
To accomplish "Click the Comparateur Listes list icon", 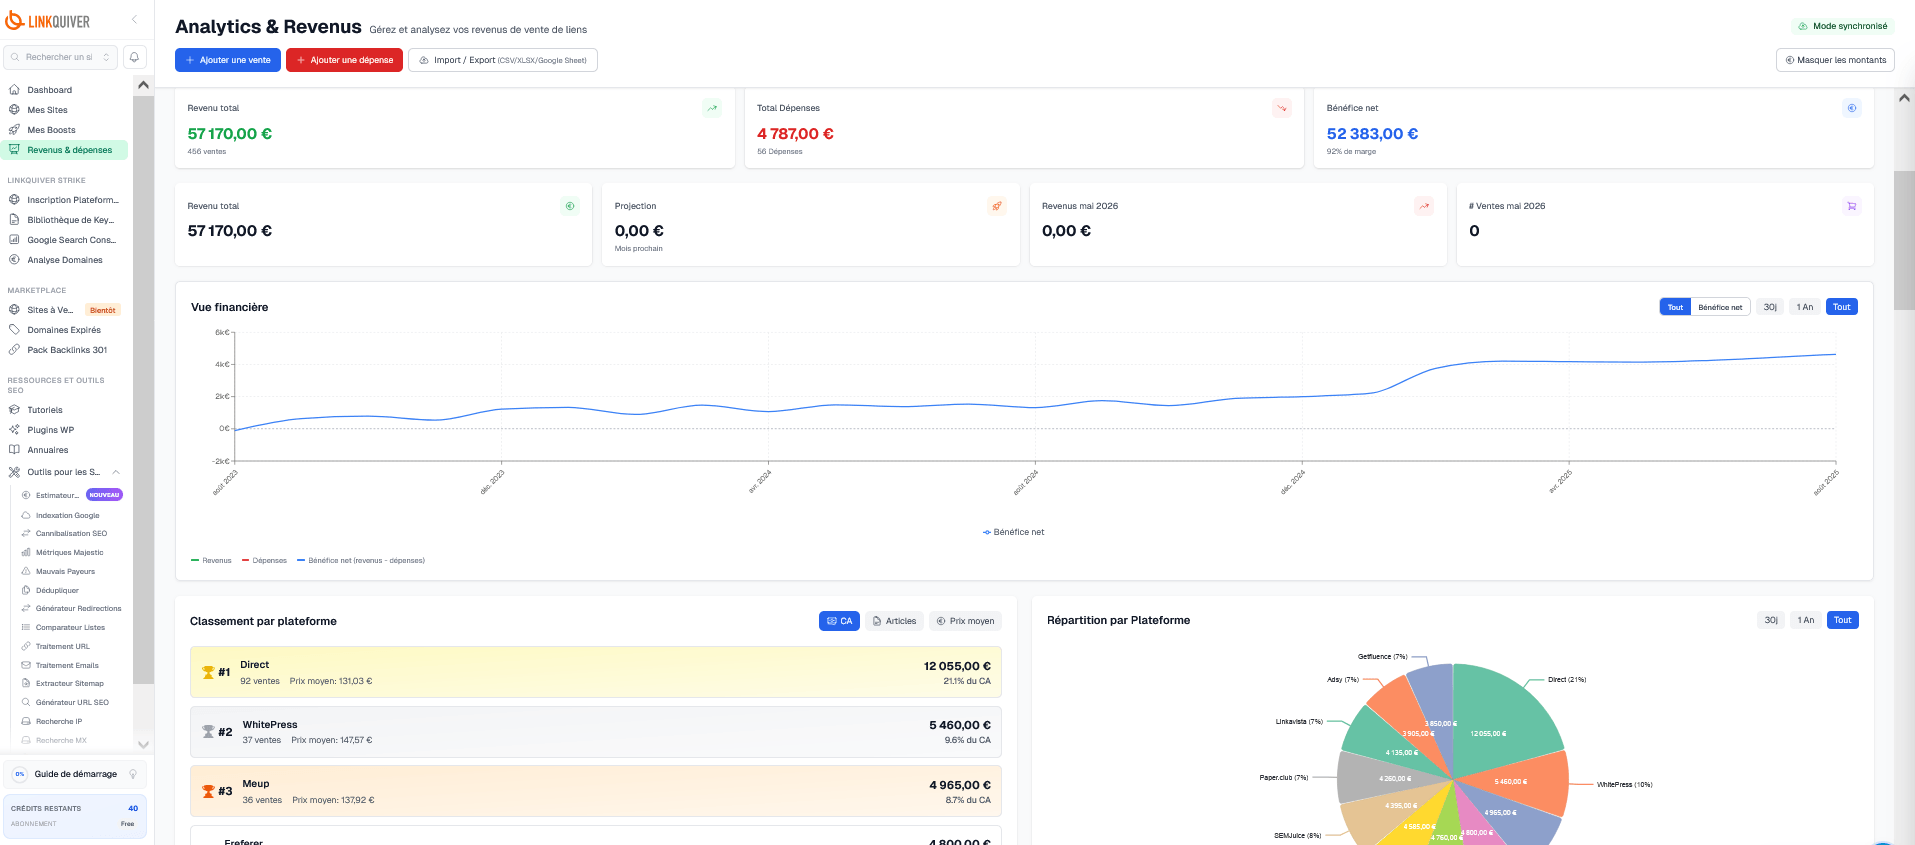I will tap(26, 628).
